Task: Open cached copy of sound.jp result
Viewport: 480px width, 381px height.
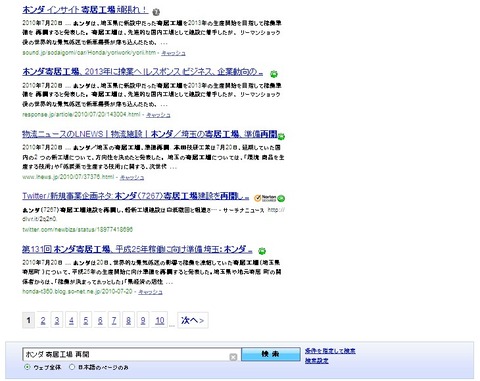Action: 173,53
